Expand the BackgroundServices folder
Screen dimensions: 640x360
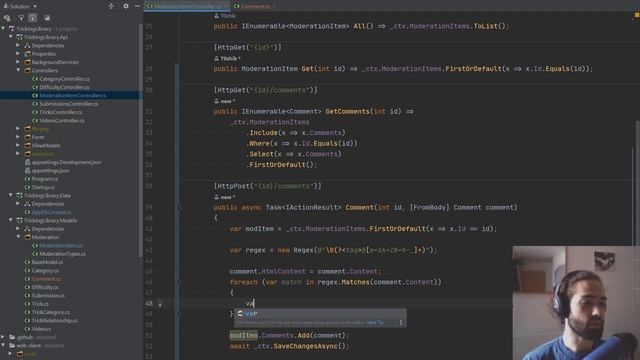tap(18, 62)
